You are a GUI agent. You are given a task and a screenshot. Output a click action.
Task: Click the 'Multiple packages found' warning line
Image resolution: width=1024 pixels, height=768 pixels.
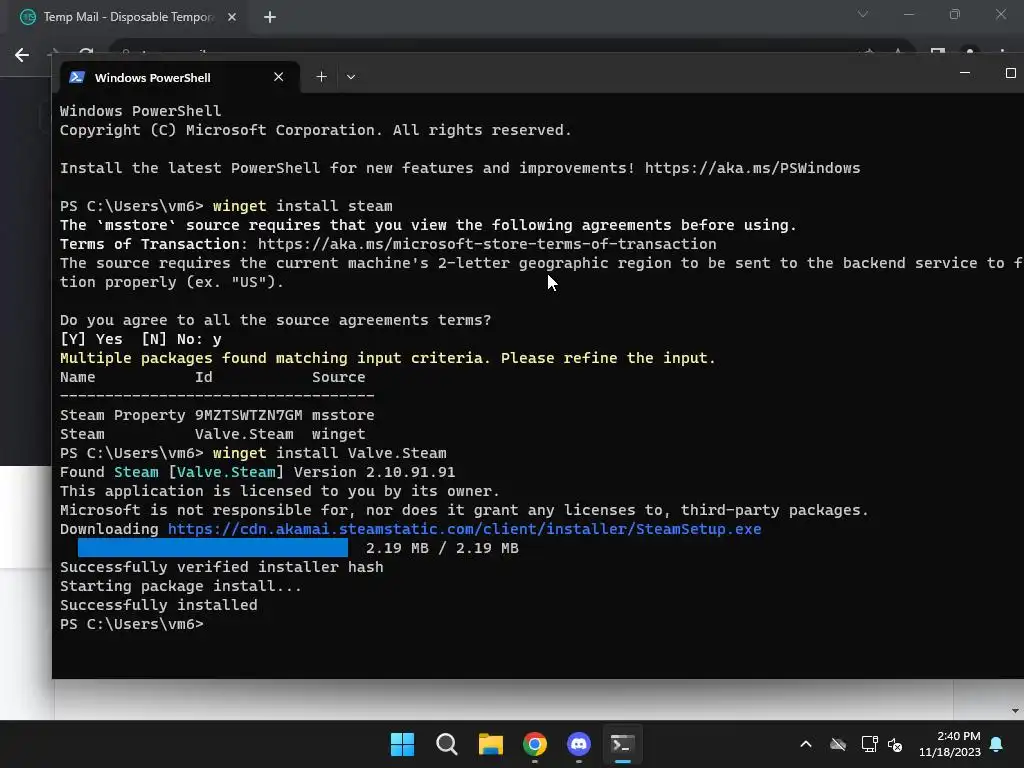tap(387, 359)
